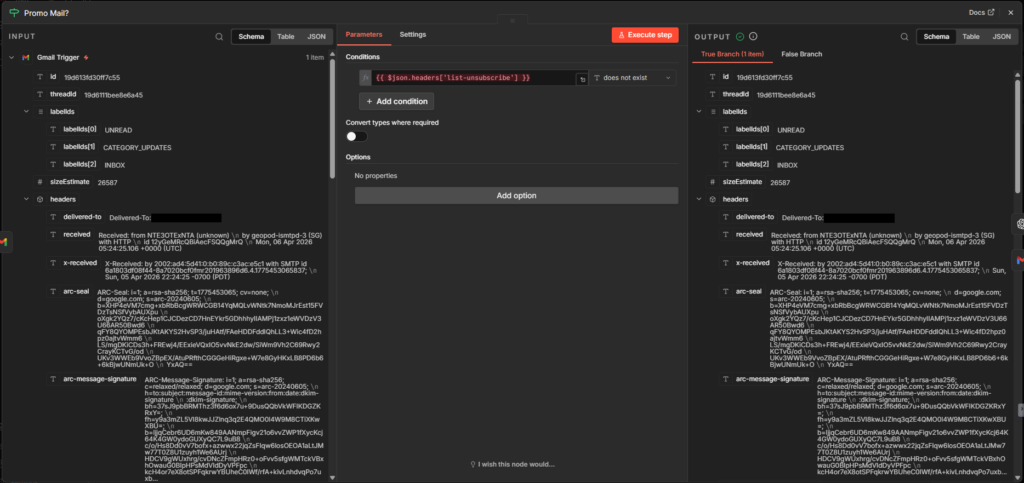The height and width of the screenshot is (483, 1024).
Task: Click the Add condition button
Action: tap(396, 101)
